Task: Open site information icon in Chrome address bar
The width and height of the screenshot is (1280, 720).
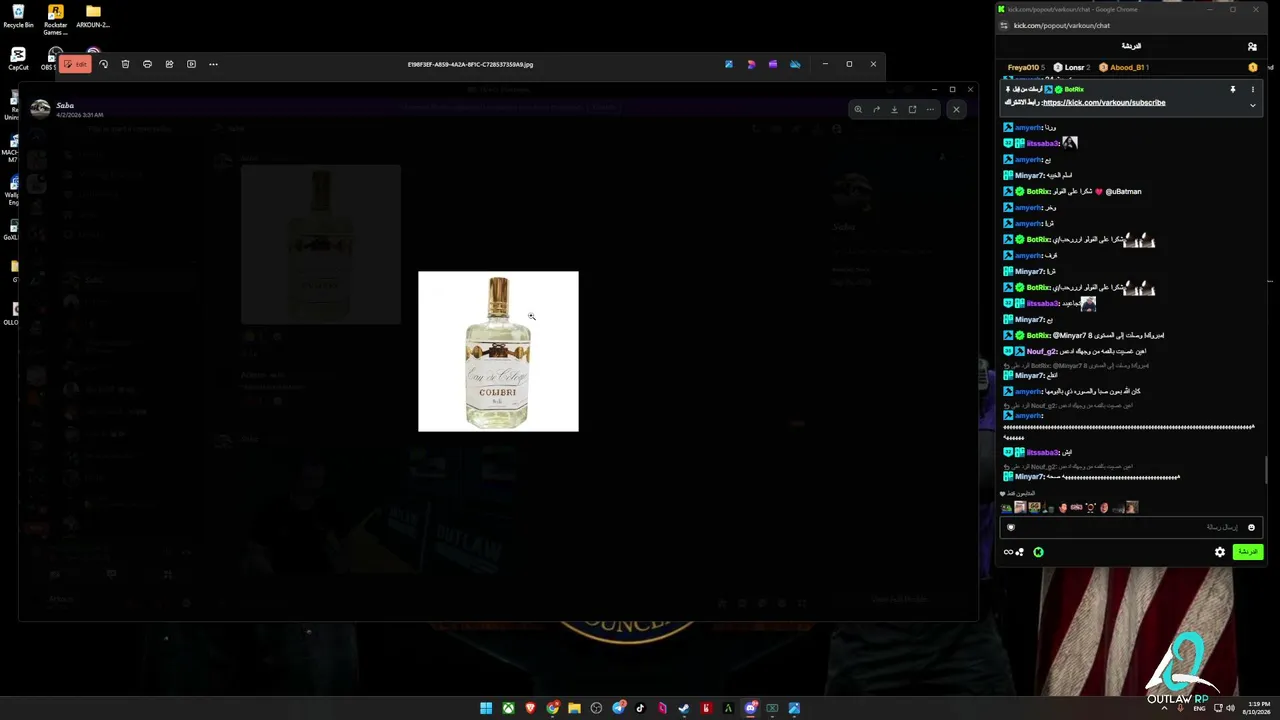Action: (1004, 26)
